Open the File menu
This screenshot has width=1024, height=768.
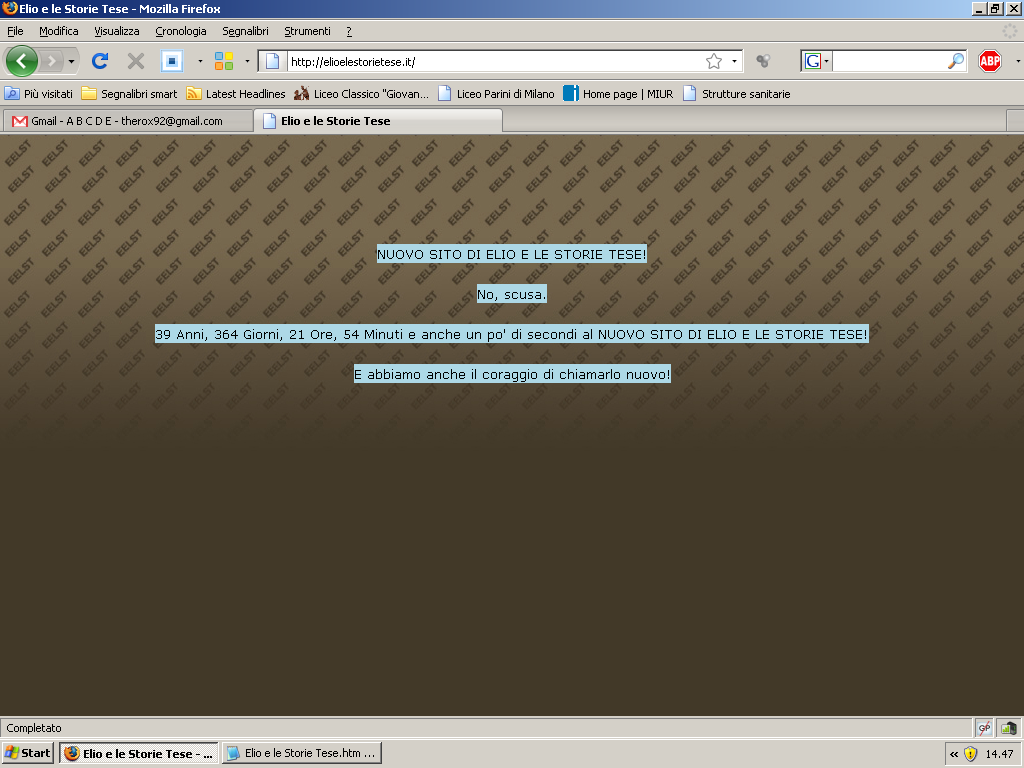click(15, 31)
